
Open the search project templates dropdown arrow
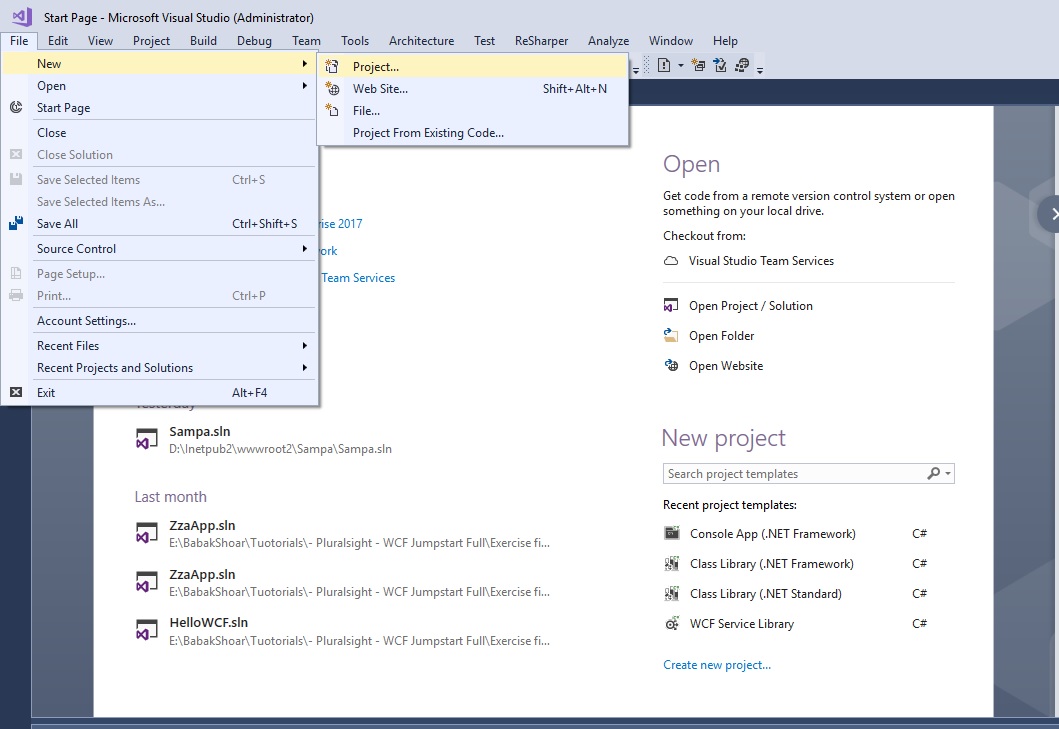pos(947,474)
